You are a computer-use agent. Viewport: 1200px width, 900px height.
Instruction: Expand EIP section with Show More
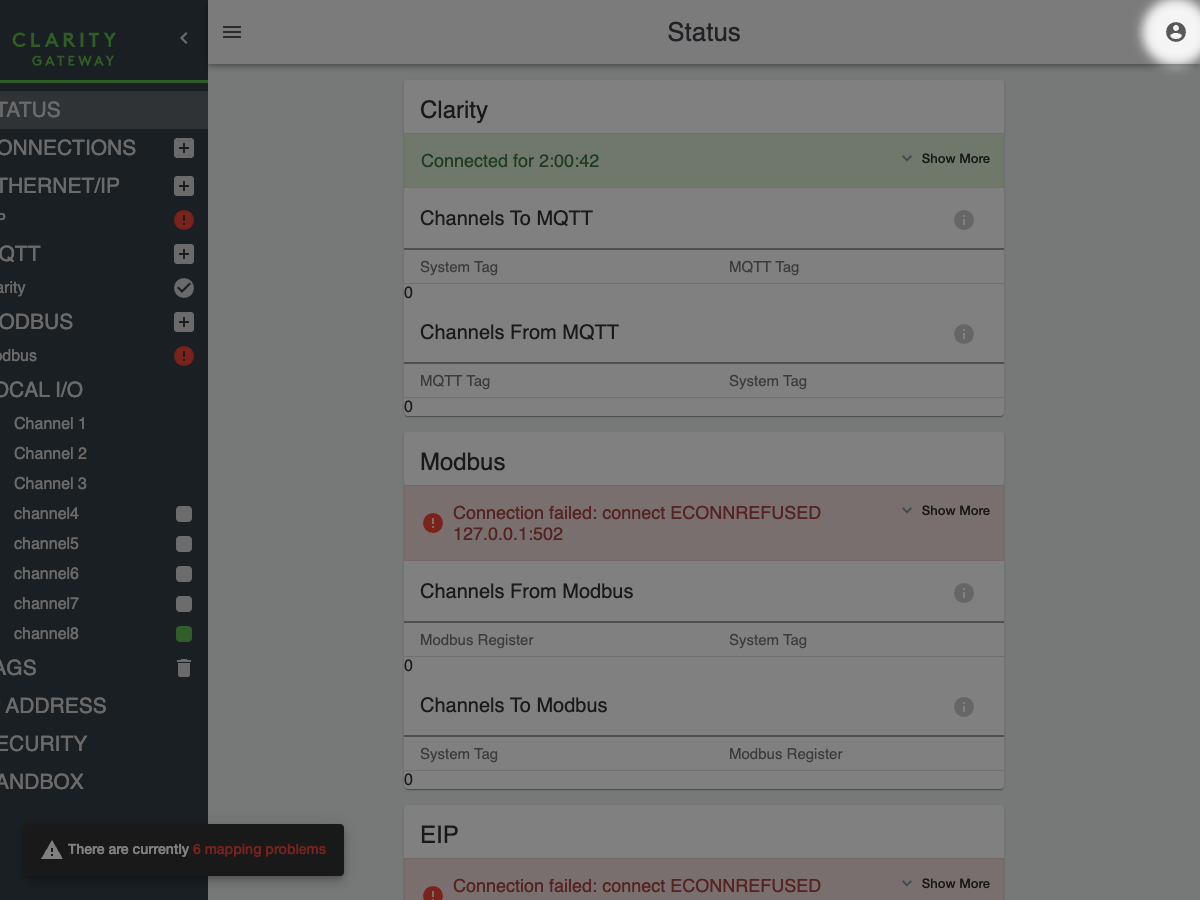tap(945, 884)
